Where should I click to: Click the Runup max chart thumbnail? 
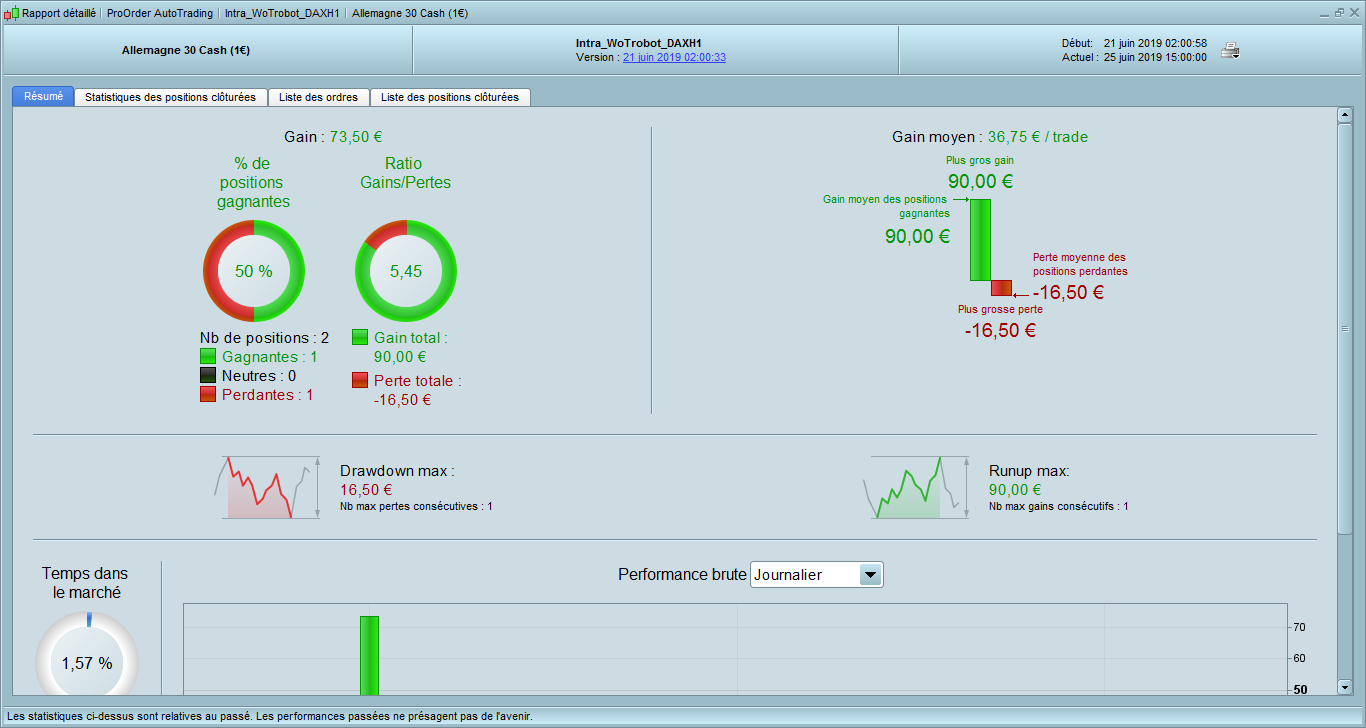[917, 487]
